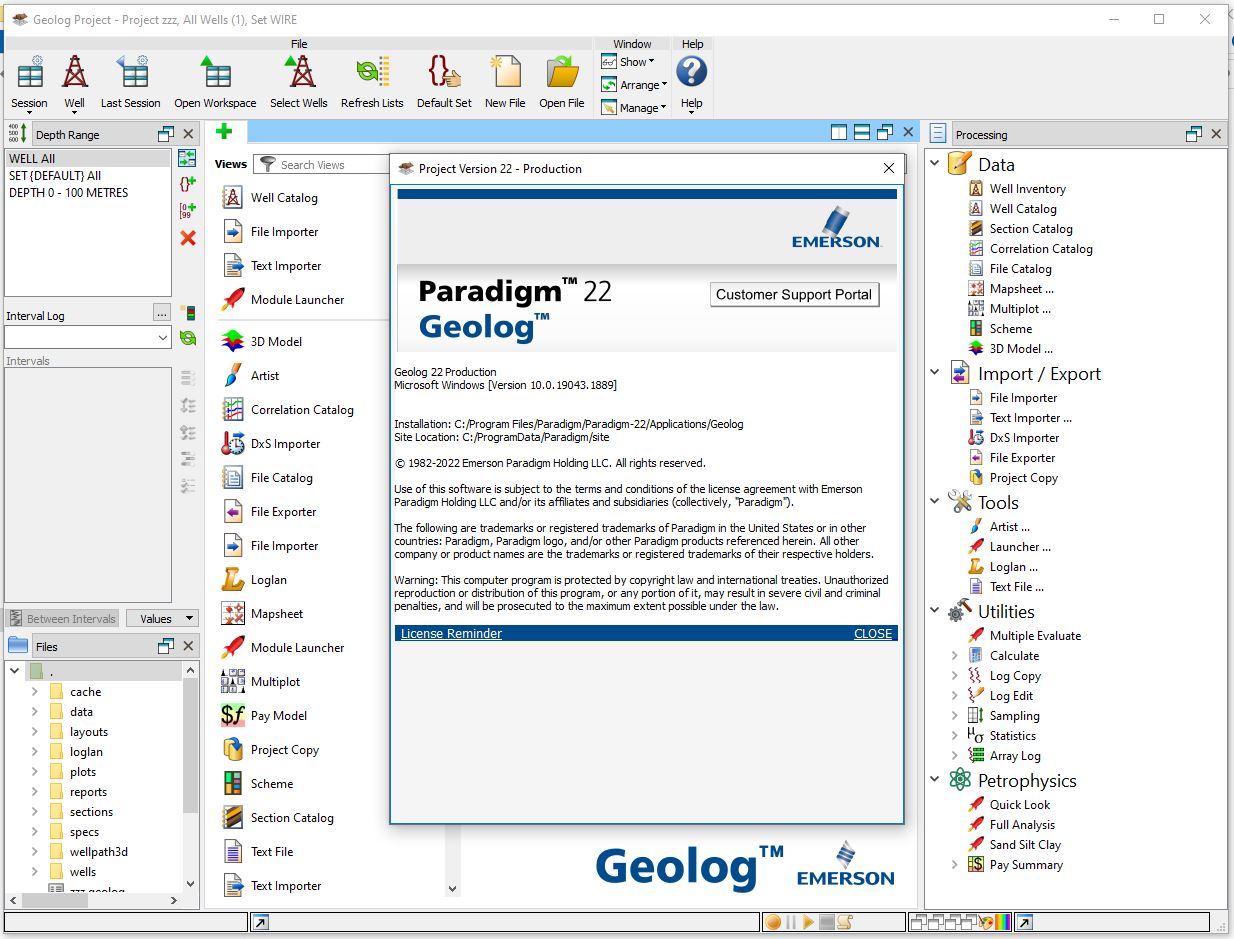Launch Loglan from the Views list

click(268, 580)
